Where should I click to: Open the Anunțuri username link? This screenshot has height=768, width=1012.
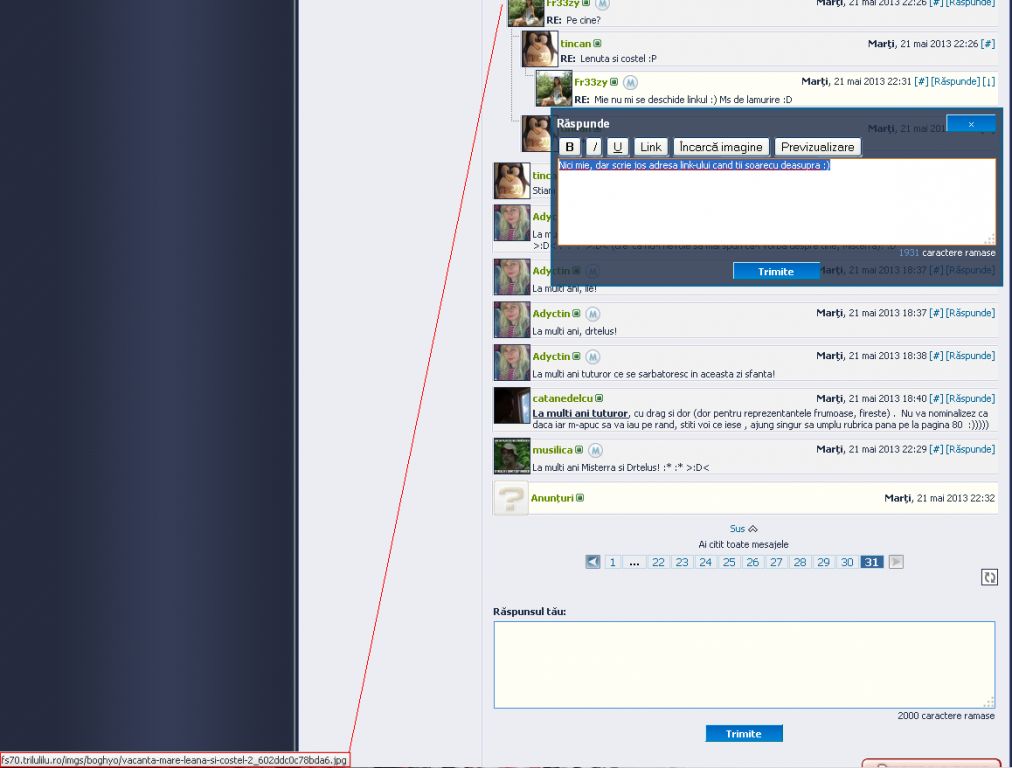[x=552, y=498]
